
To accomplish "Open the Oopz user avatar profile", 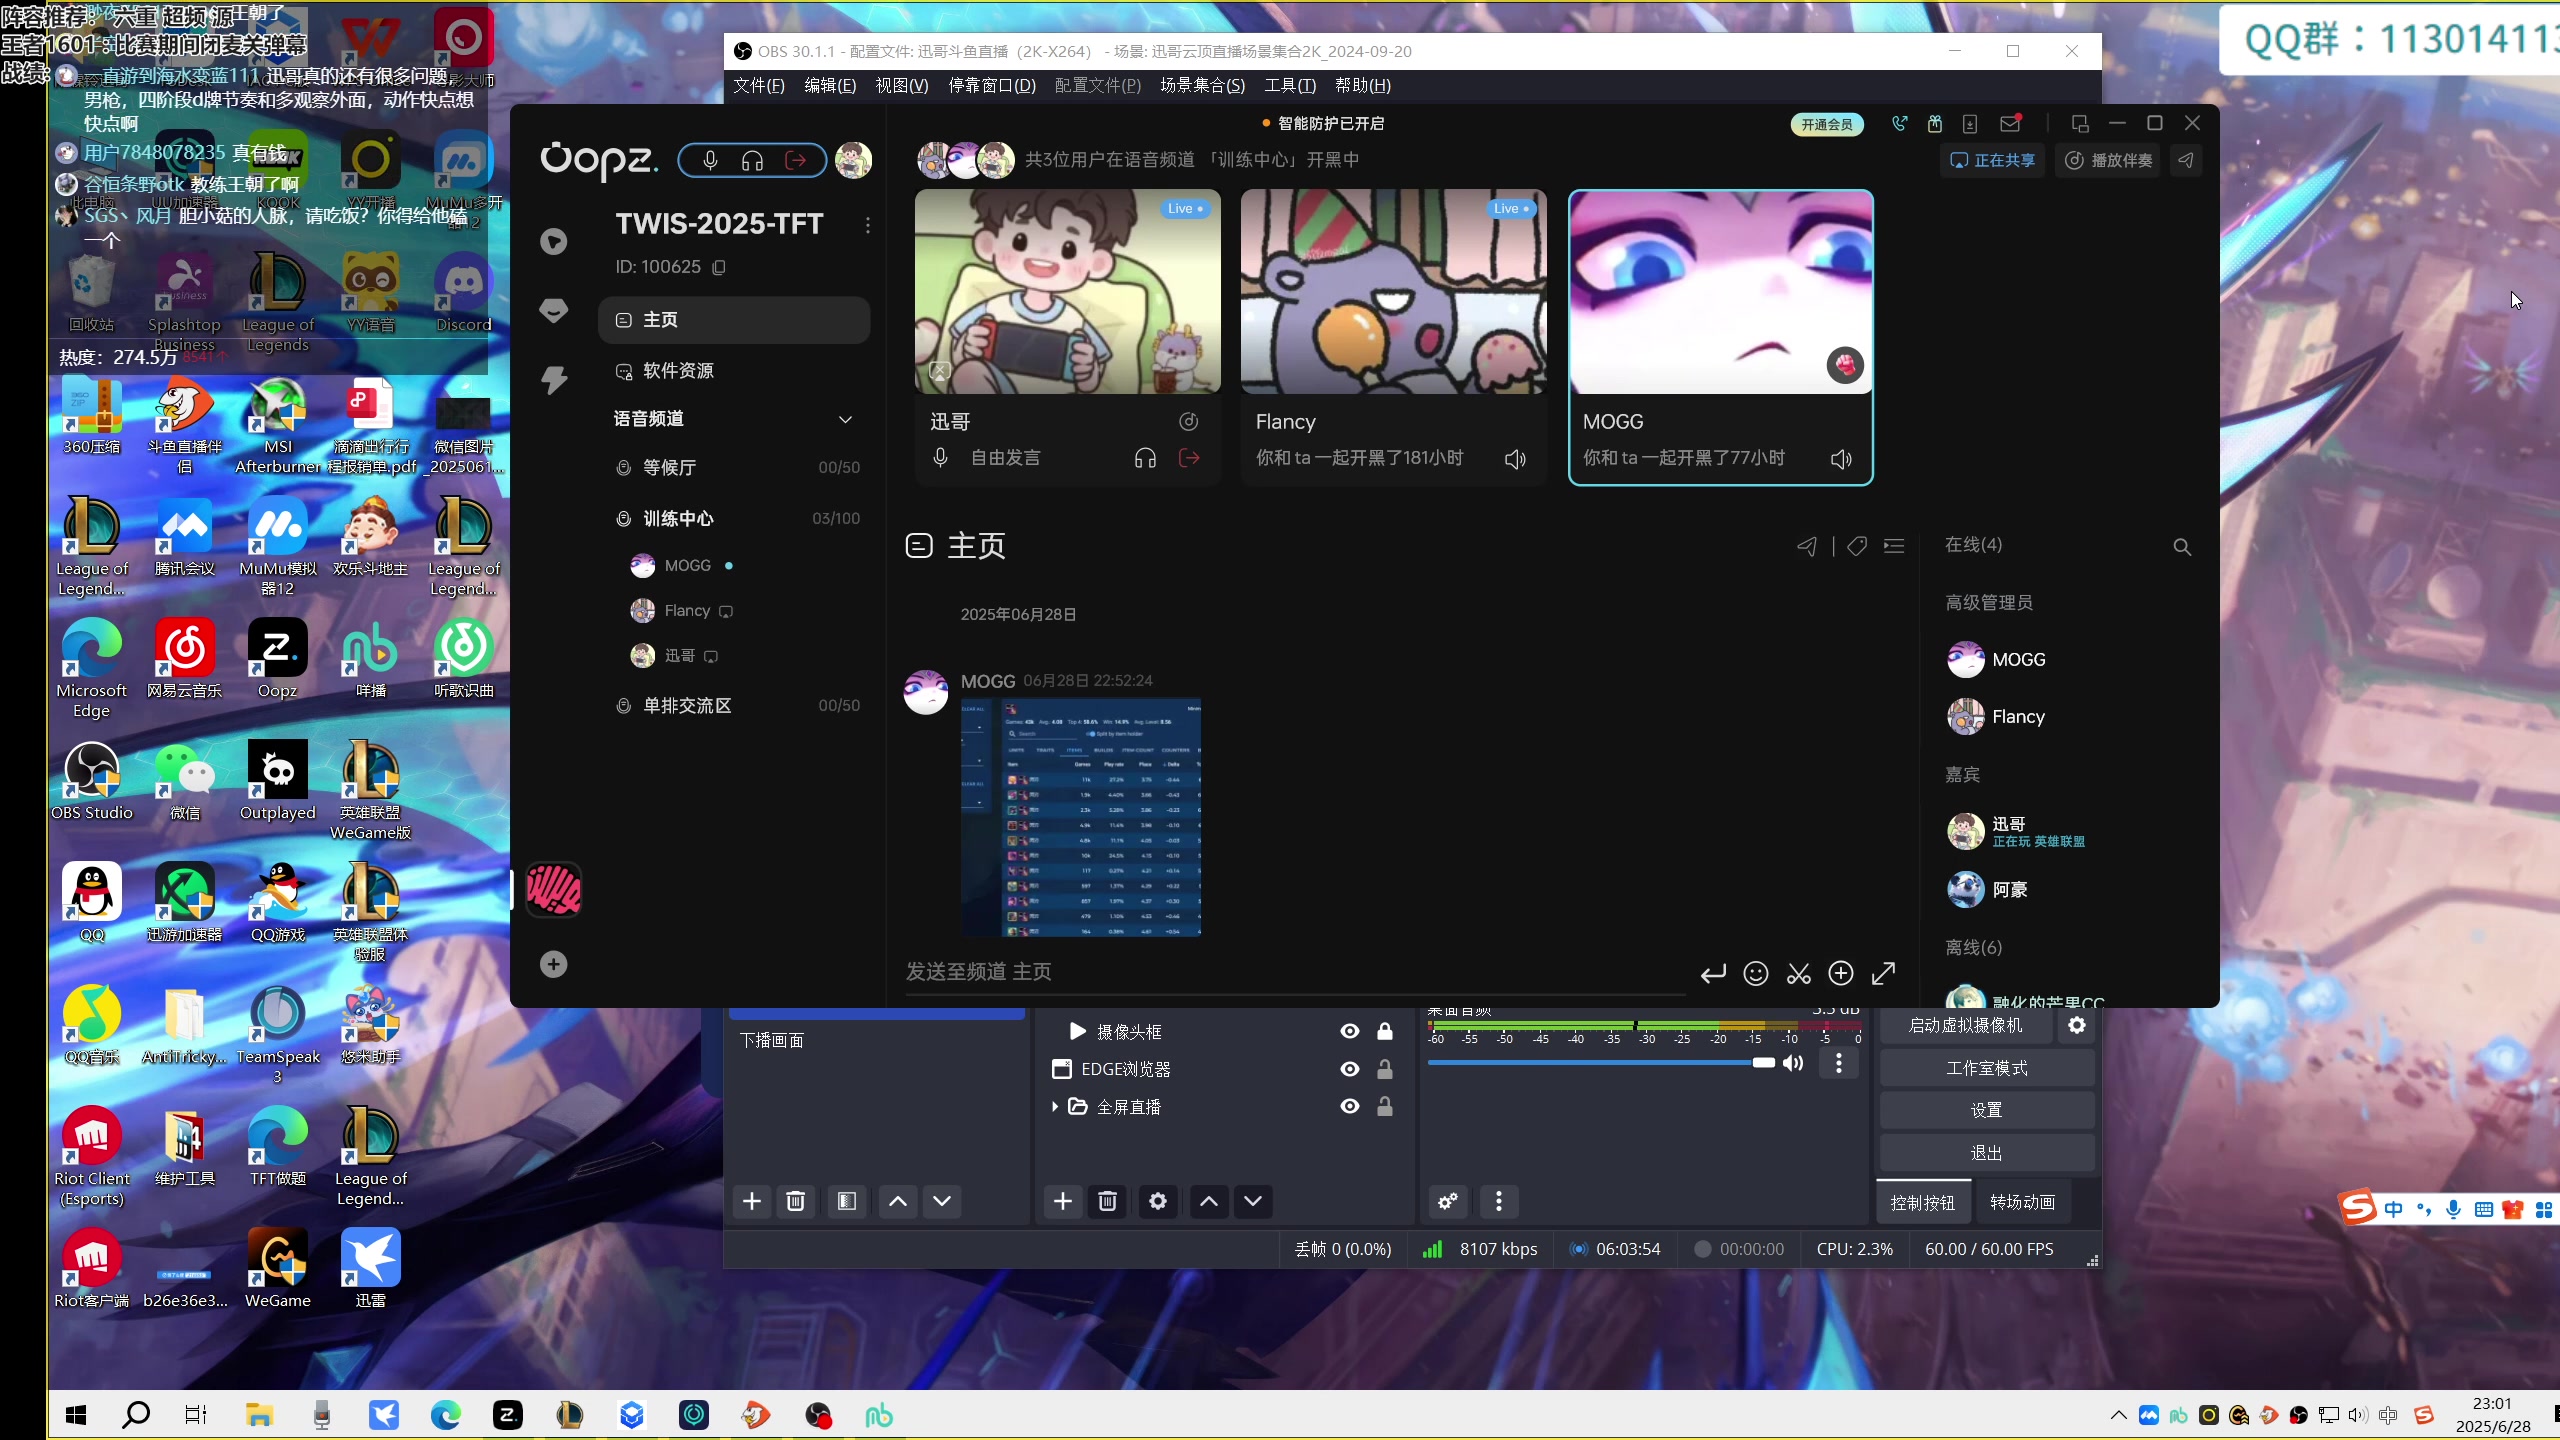I will [853, 160].
